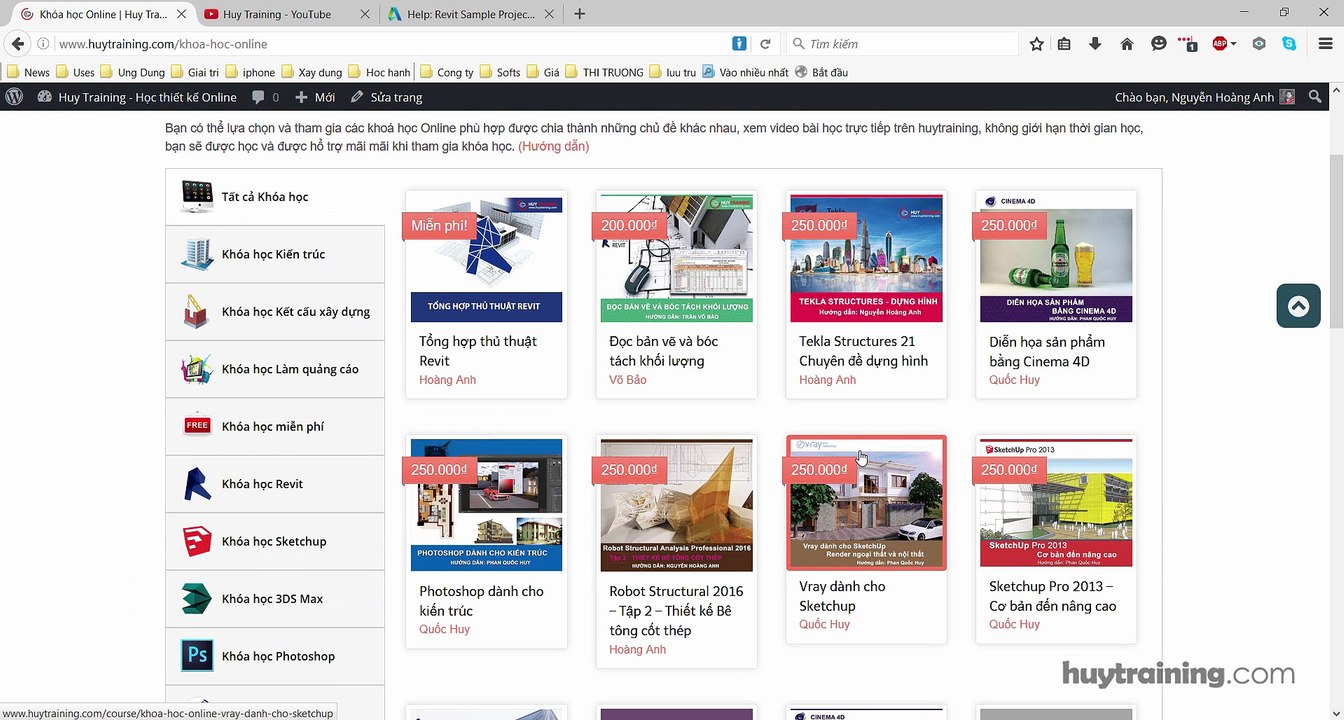The image size is (1344, 720).
Task: Select the Khóa học Revit category
Action: pos(275,484)
